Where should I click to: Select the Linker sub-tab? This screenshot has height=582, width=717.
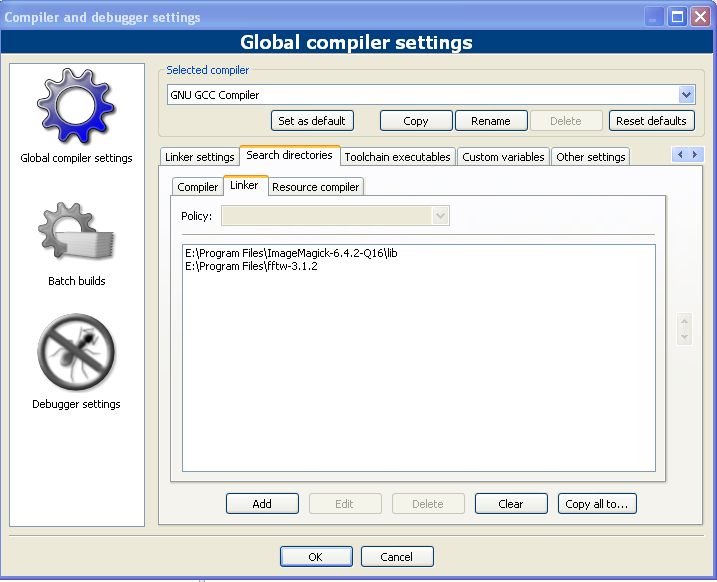[244, 185]
